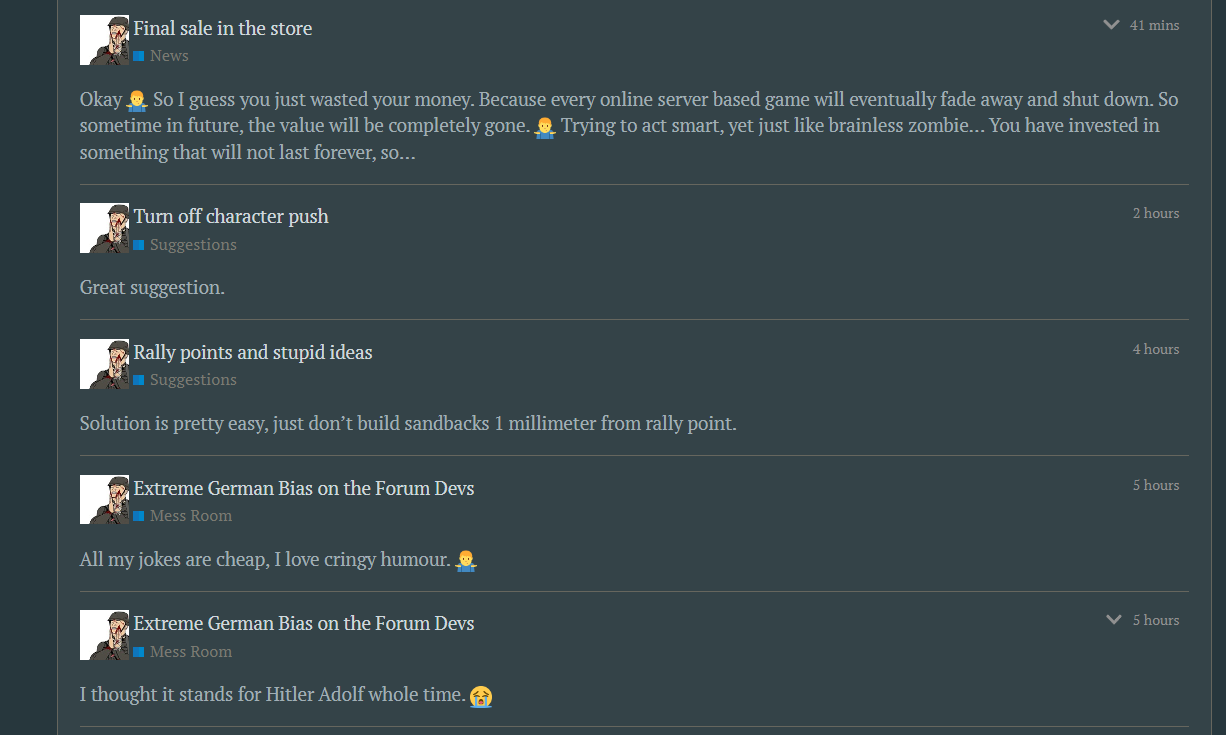Click the user avatar beside 'Final sale in the store'
This screenshot has width=1226, height=735.
(104, 40)
